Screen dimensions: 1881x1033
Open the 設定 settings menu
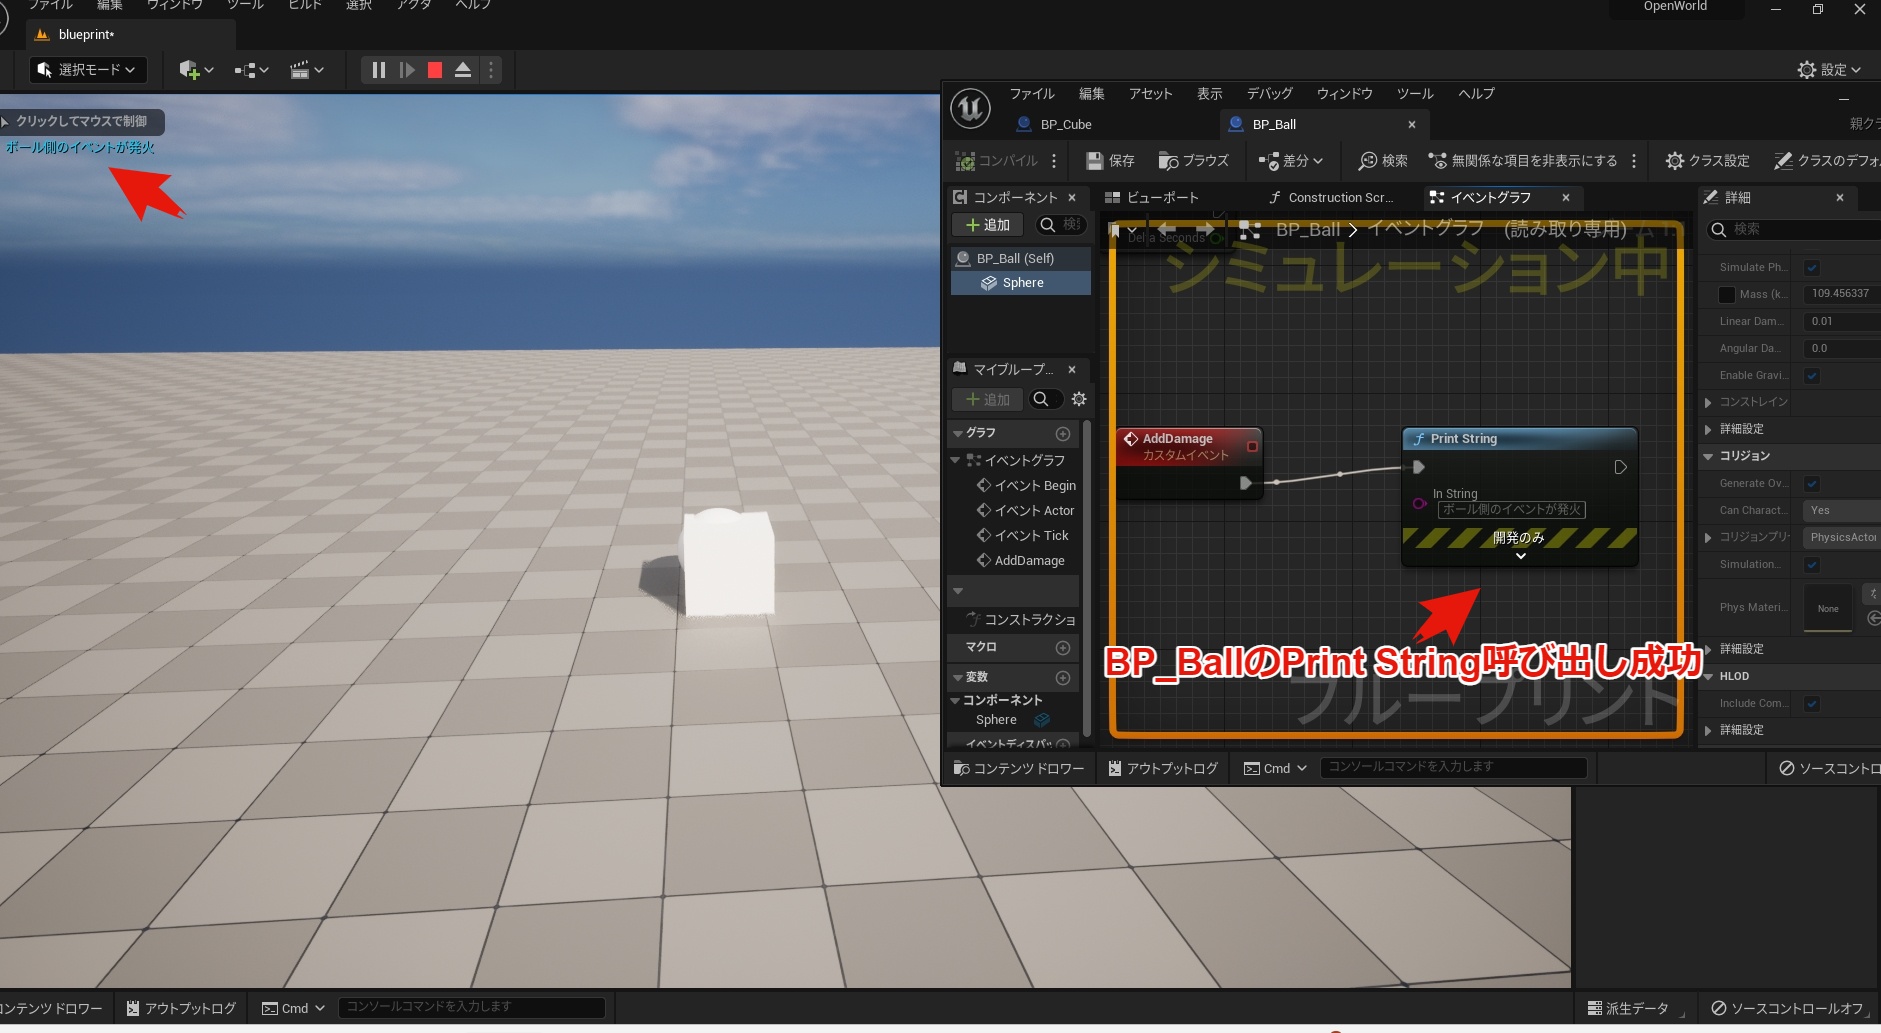tap(1829, 70)
